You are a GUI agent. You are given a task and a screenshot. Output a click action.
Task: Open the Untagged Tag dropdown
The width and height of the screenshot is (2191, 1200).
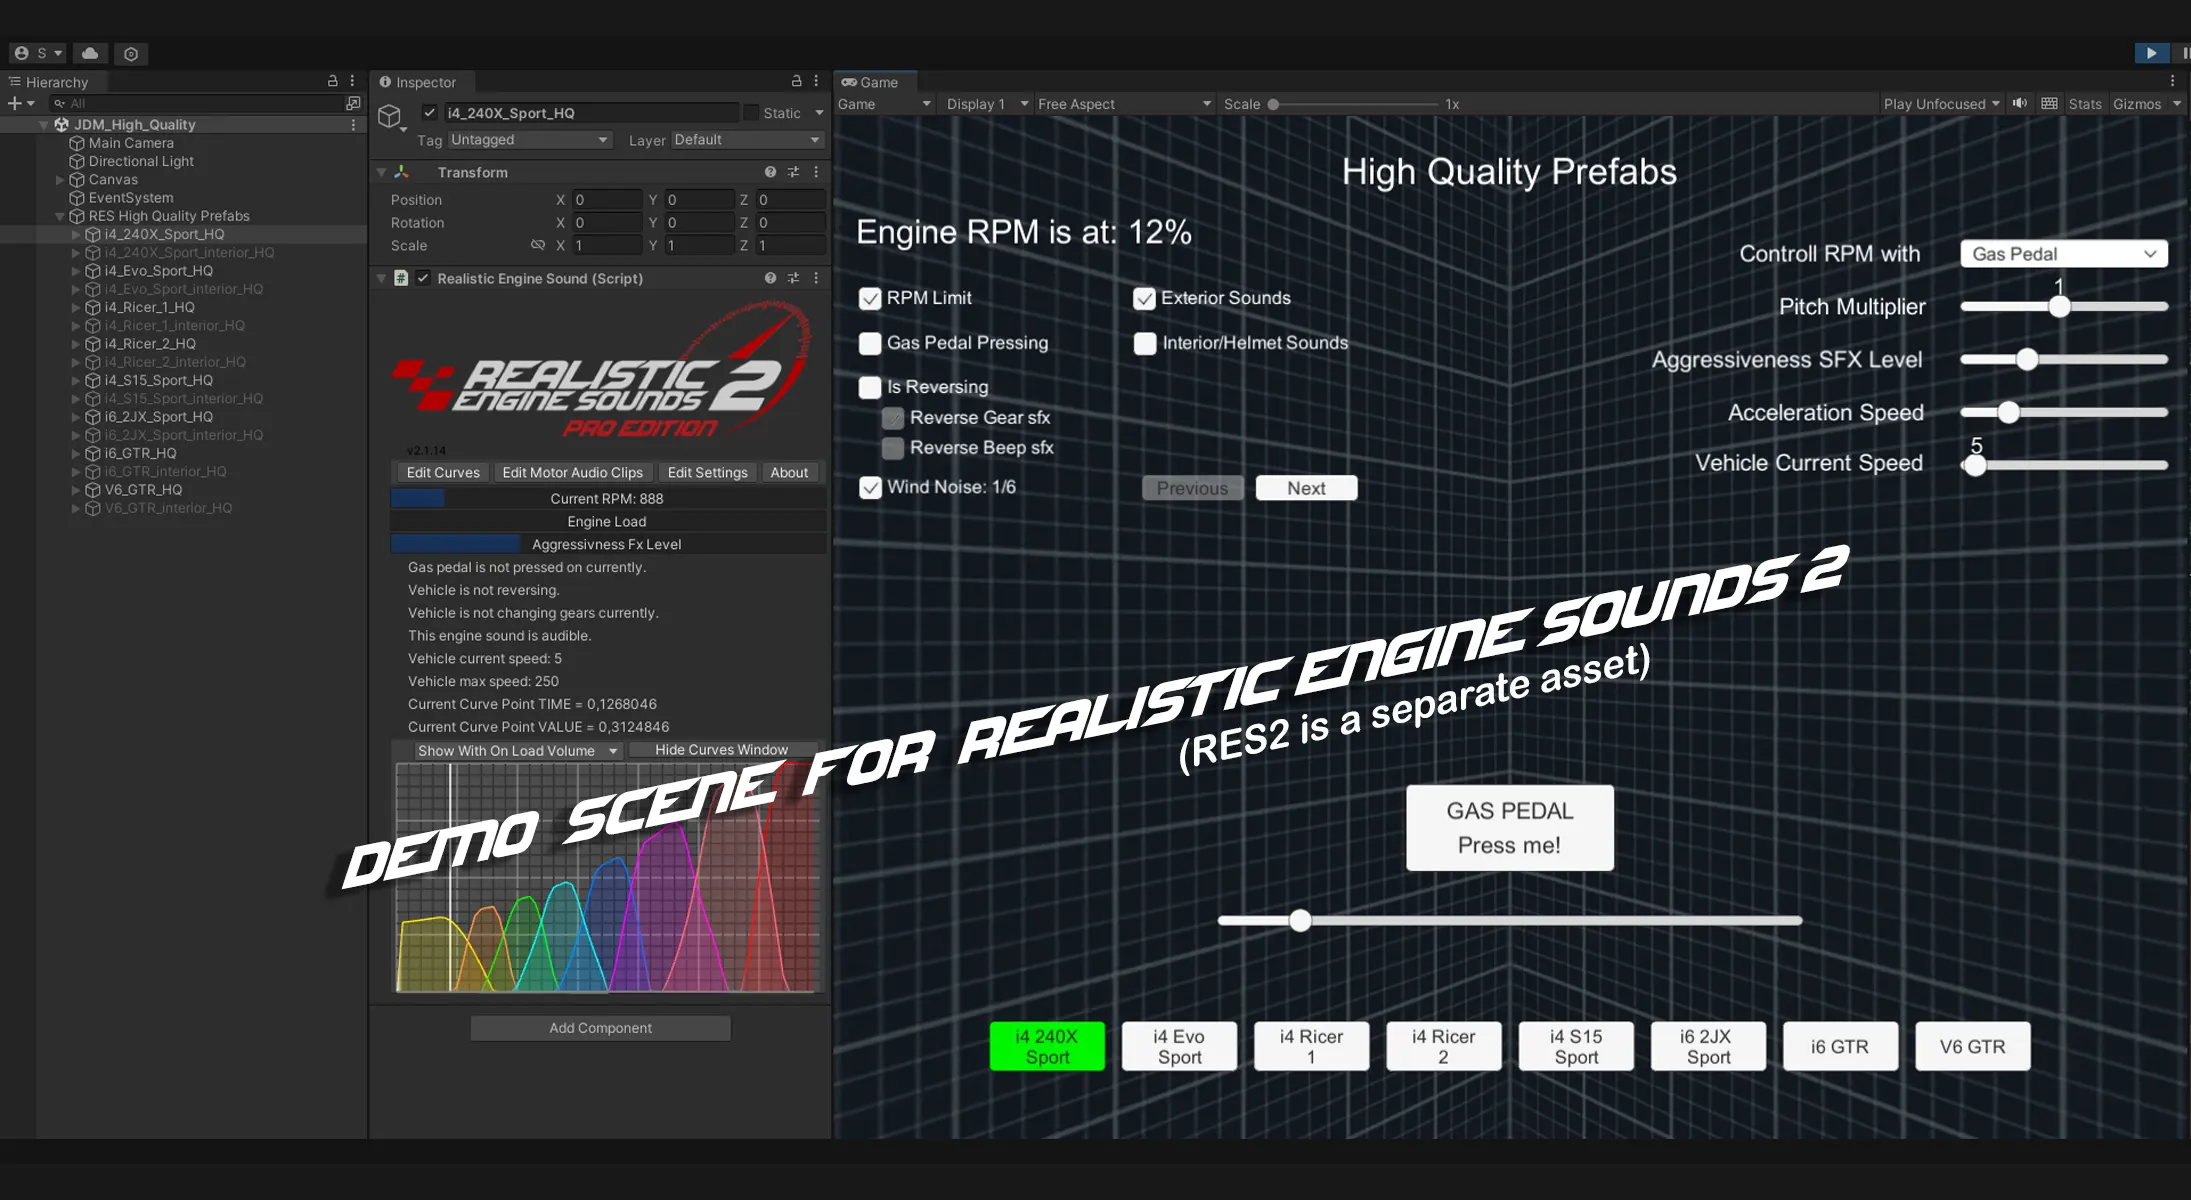coord(529,140)
